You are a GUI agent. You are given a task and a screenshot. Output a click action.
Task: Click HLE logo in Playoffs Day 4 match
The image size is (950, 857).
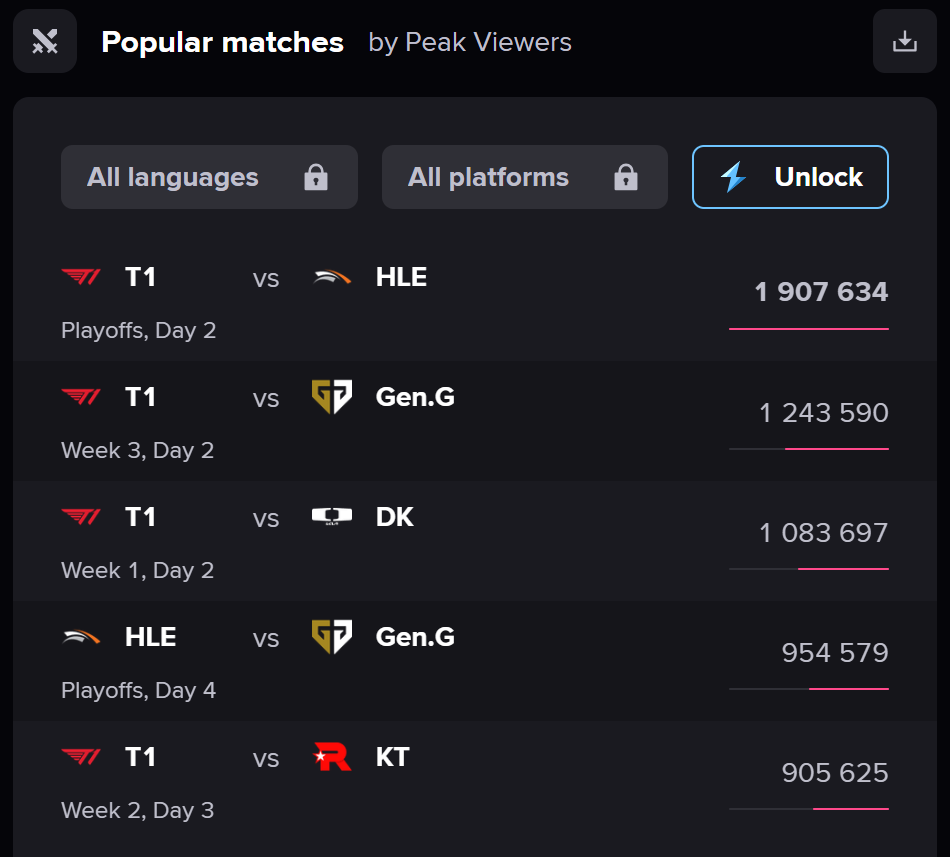click(x=81, y=637)
